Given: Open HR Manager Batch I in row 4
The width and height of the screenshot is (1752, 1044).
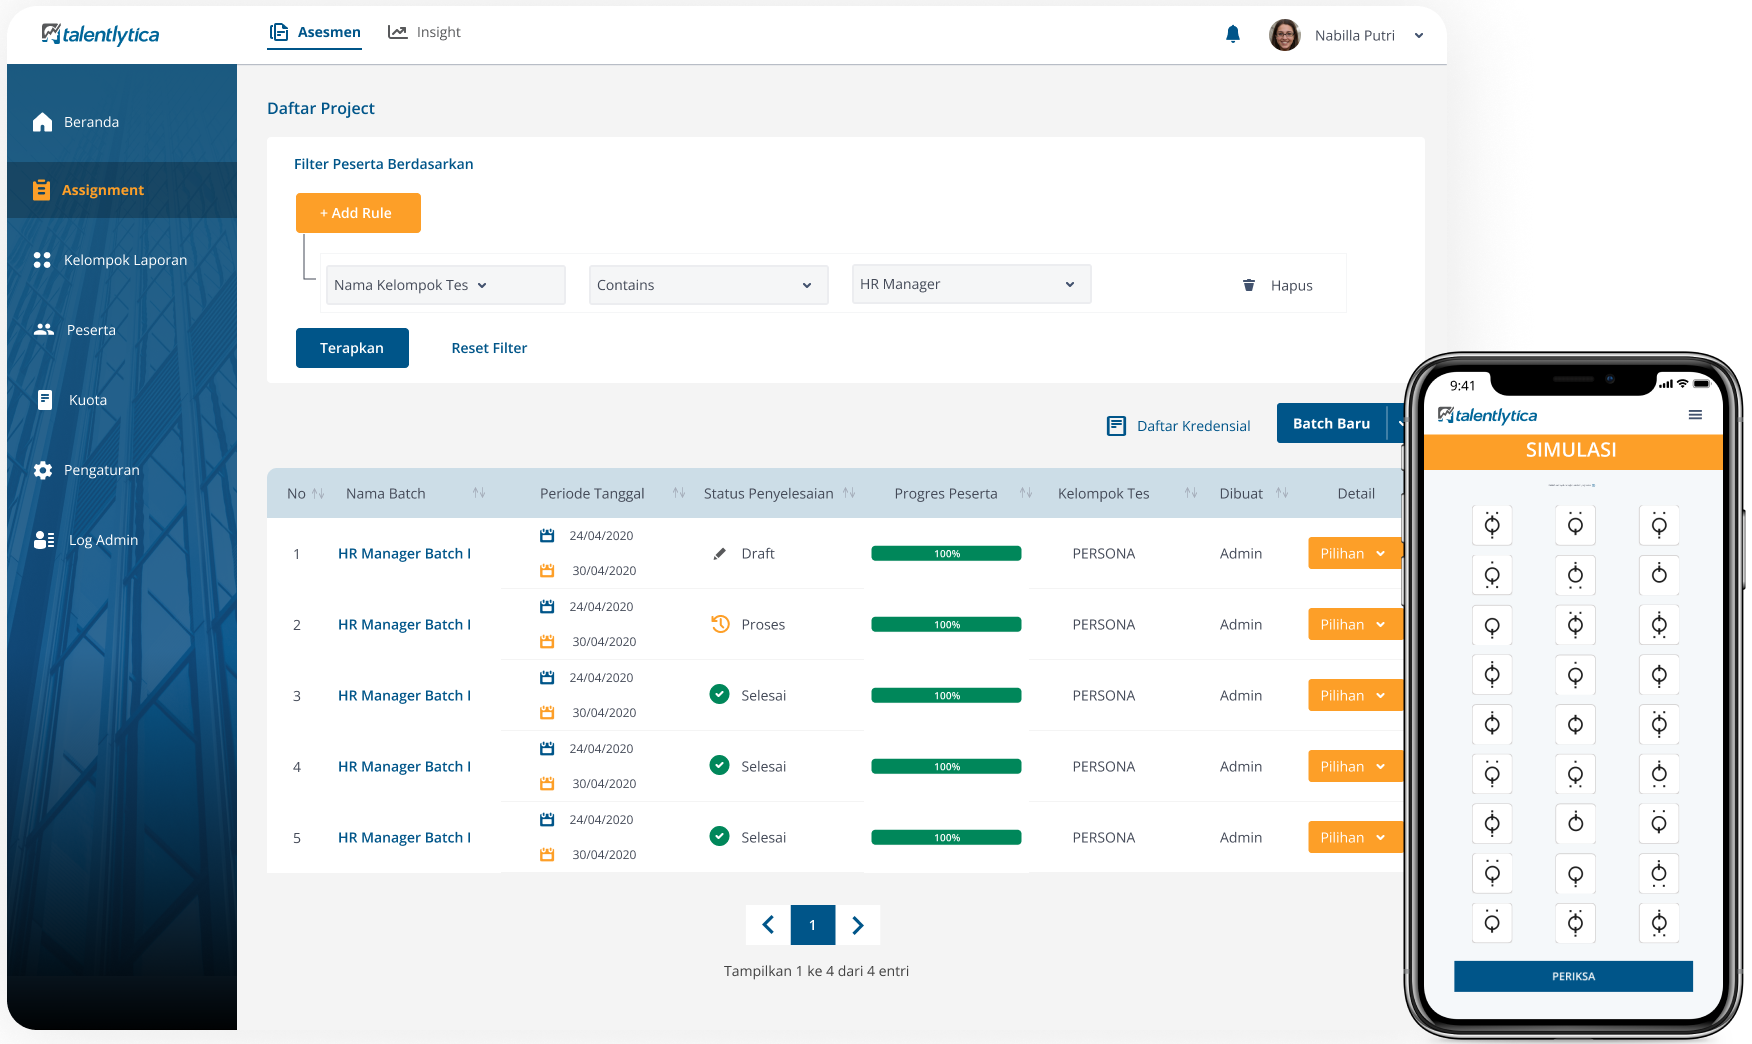Looking at the screenshot, I should [404, 767].
